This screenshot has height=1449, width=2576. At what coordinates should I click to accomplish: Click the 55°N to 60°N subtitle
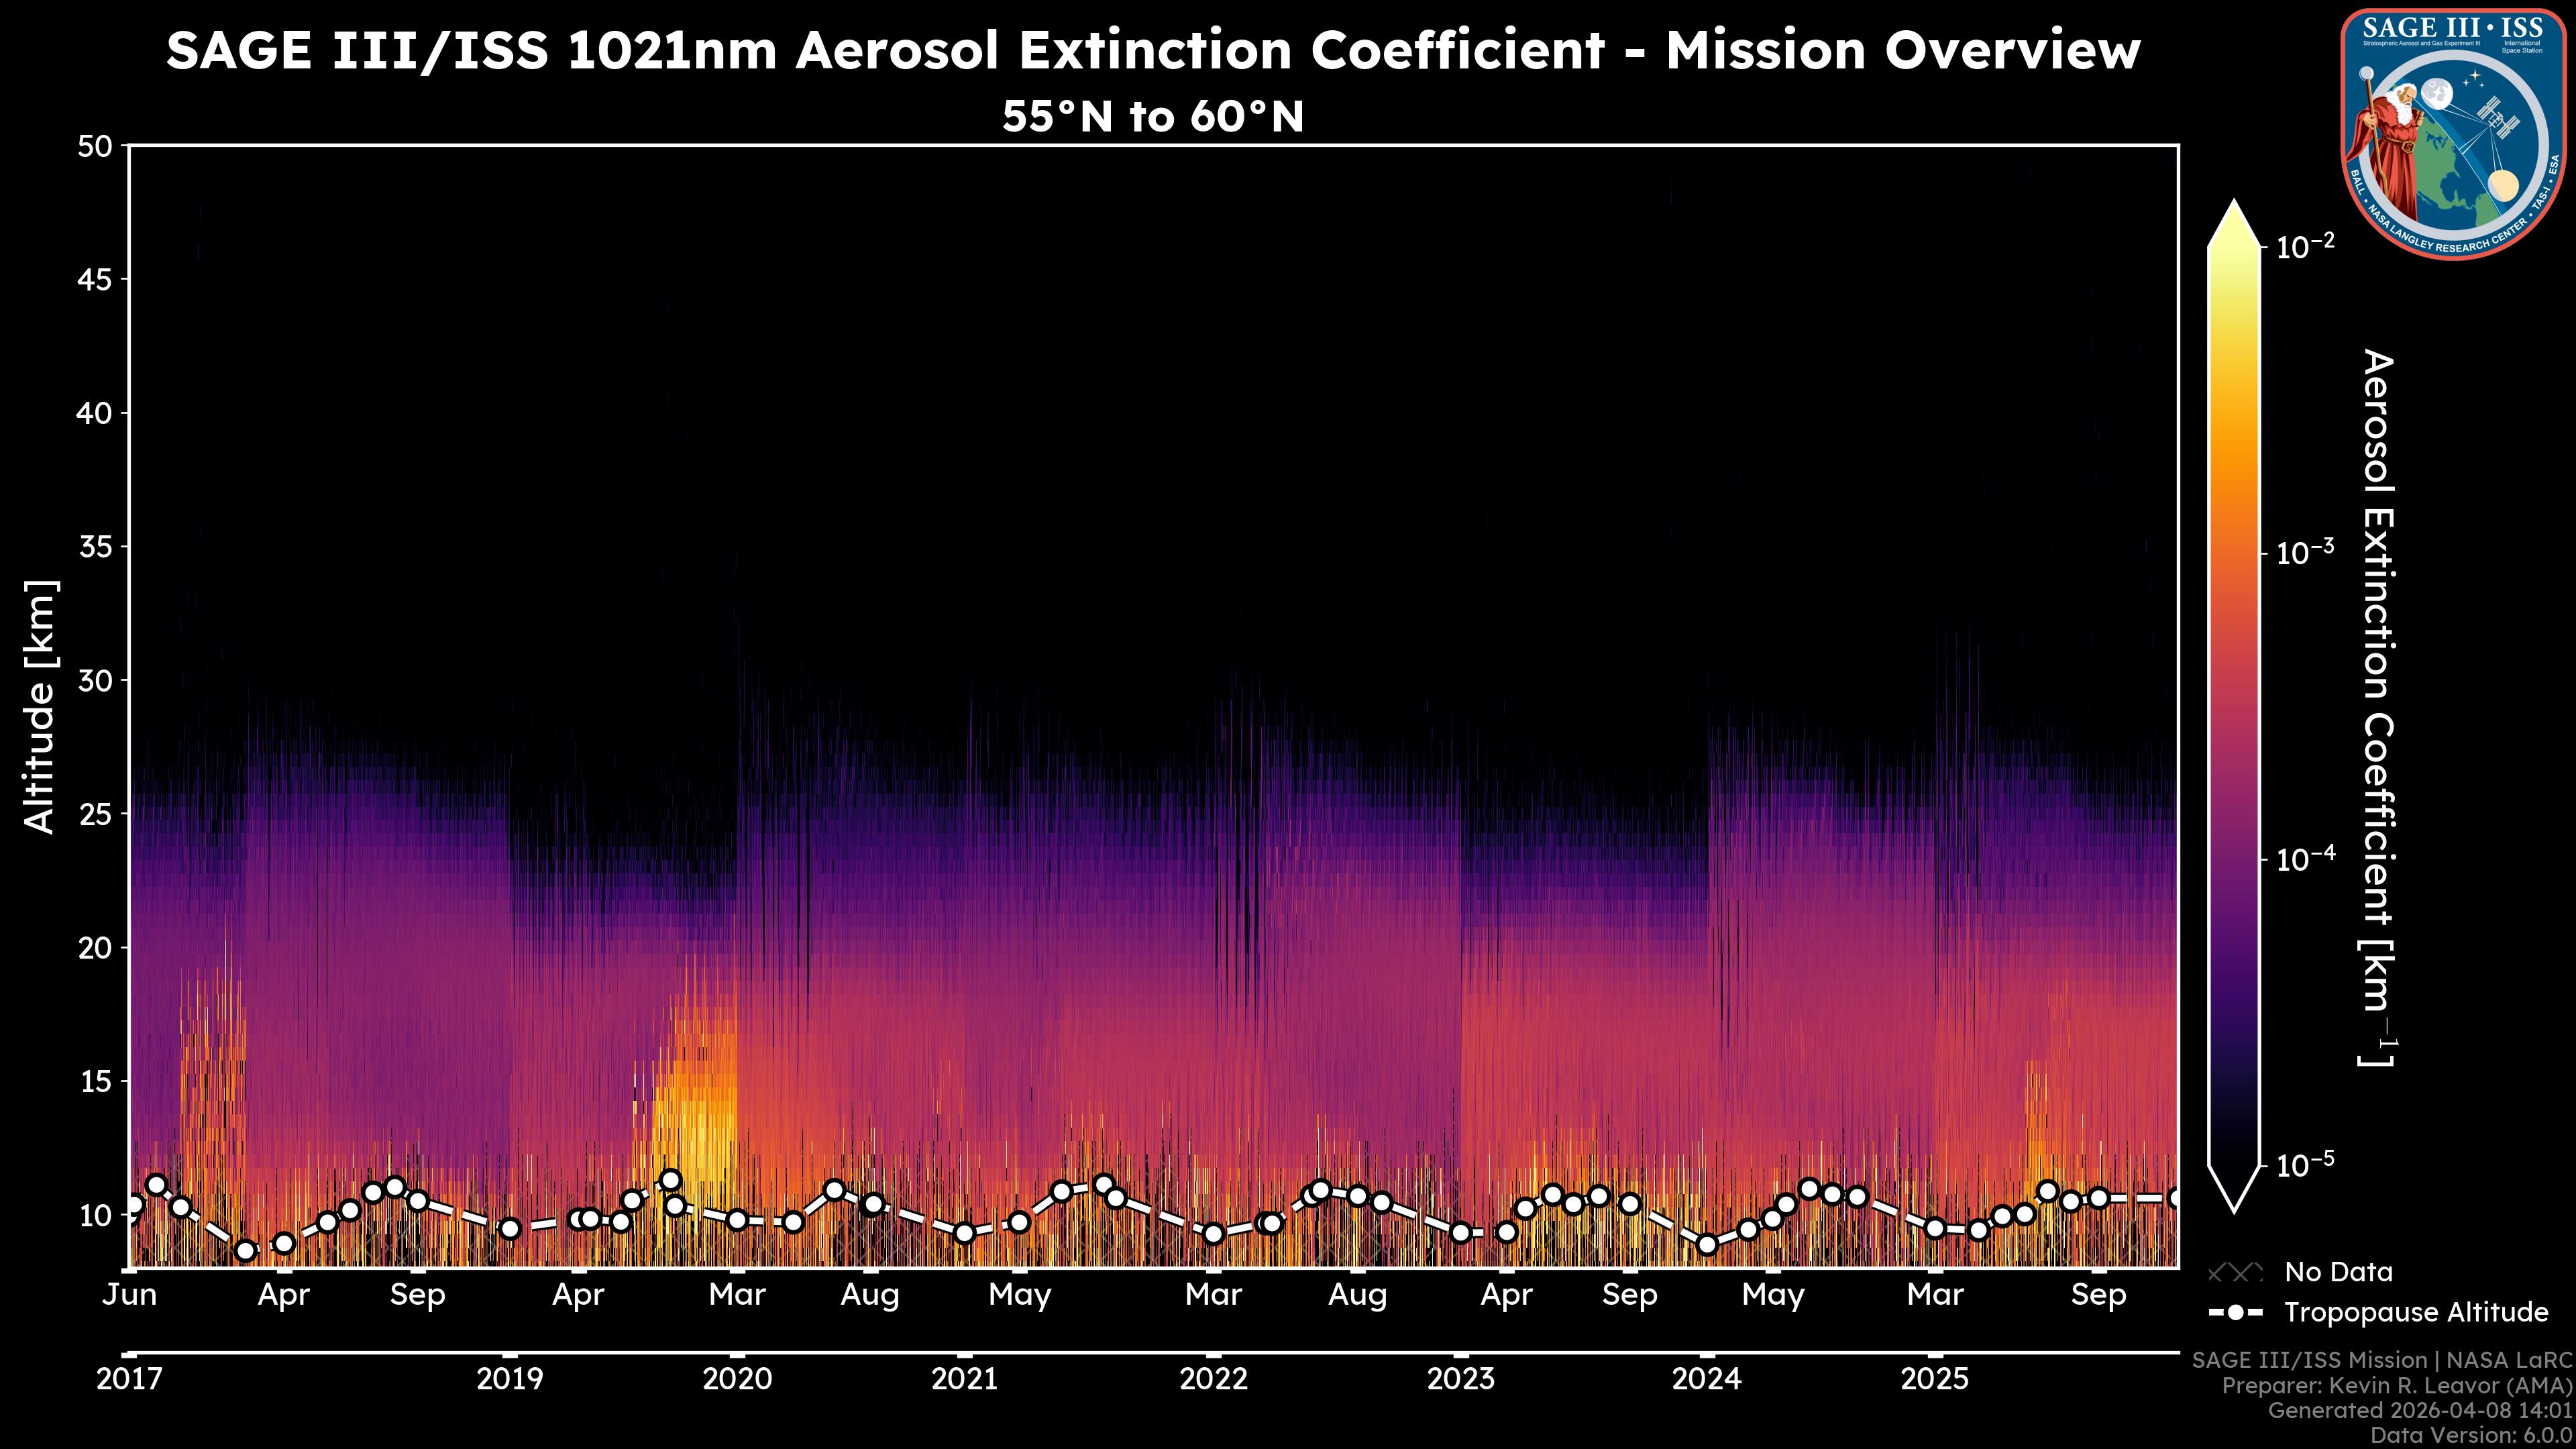coord(1152,116)
